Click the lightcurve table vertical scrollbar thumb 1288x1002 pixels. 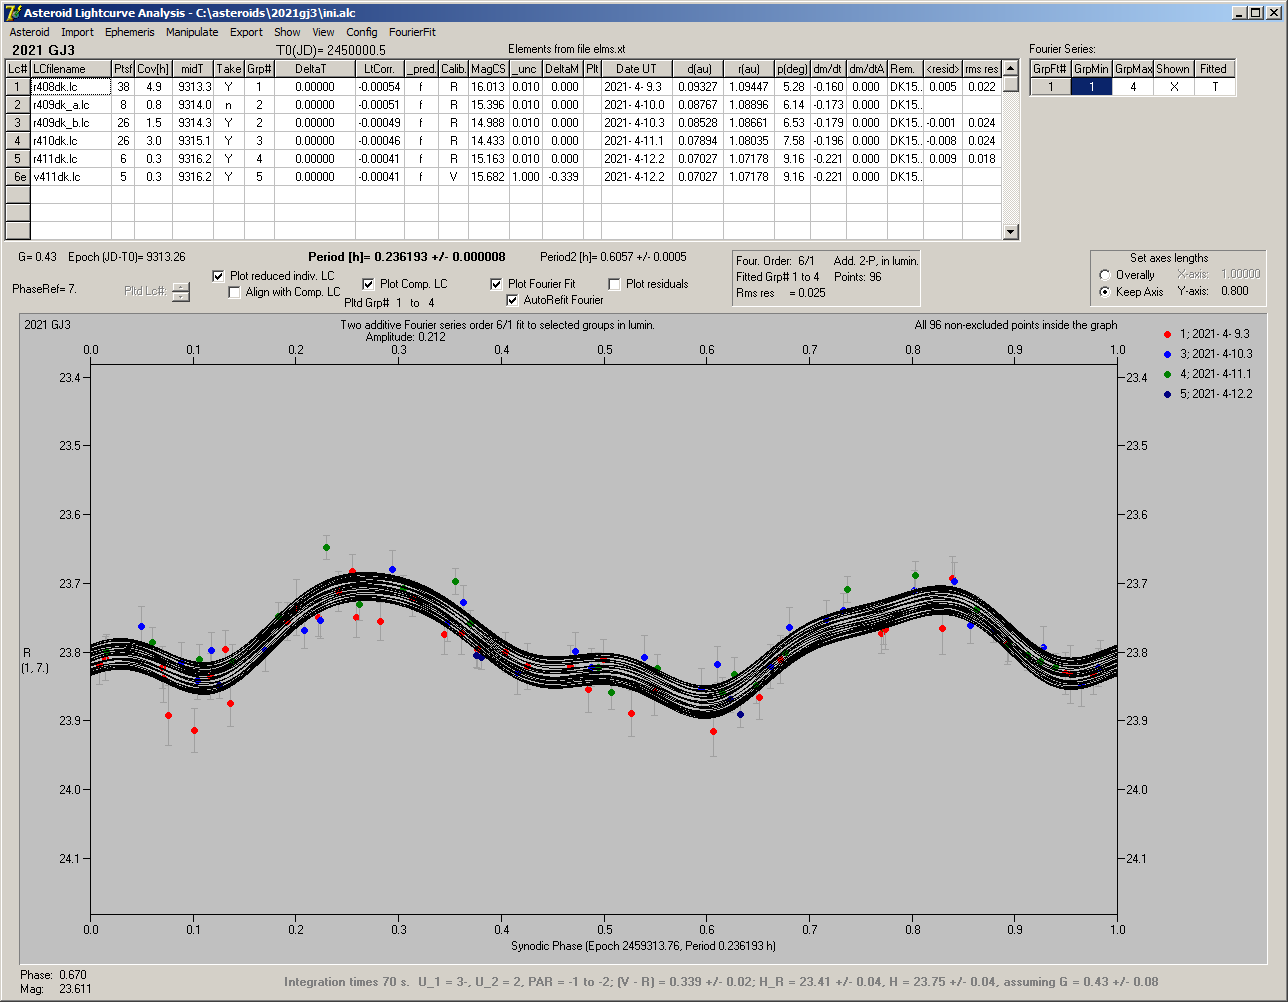click(1011, 84)
